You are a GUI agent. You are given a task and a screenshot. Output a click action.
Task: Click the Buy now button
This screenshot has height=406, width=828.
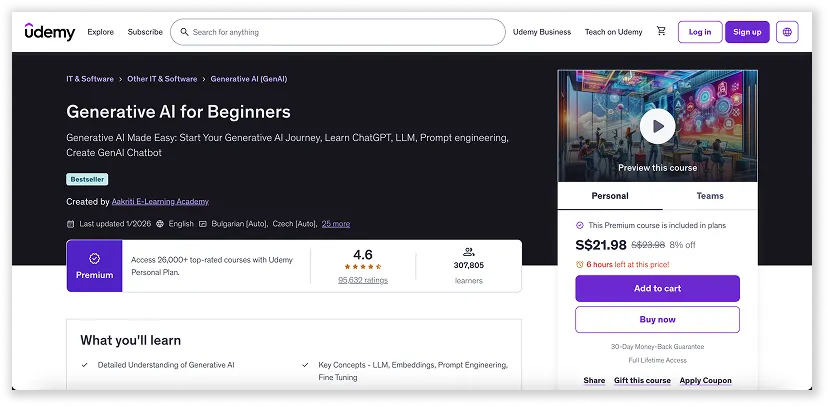(x=657, y=319)
